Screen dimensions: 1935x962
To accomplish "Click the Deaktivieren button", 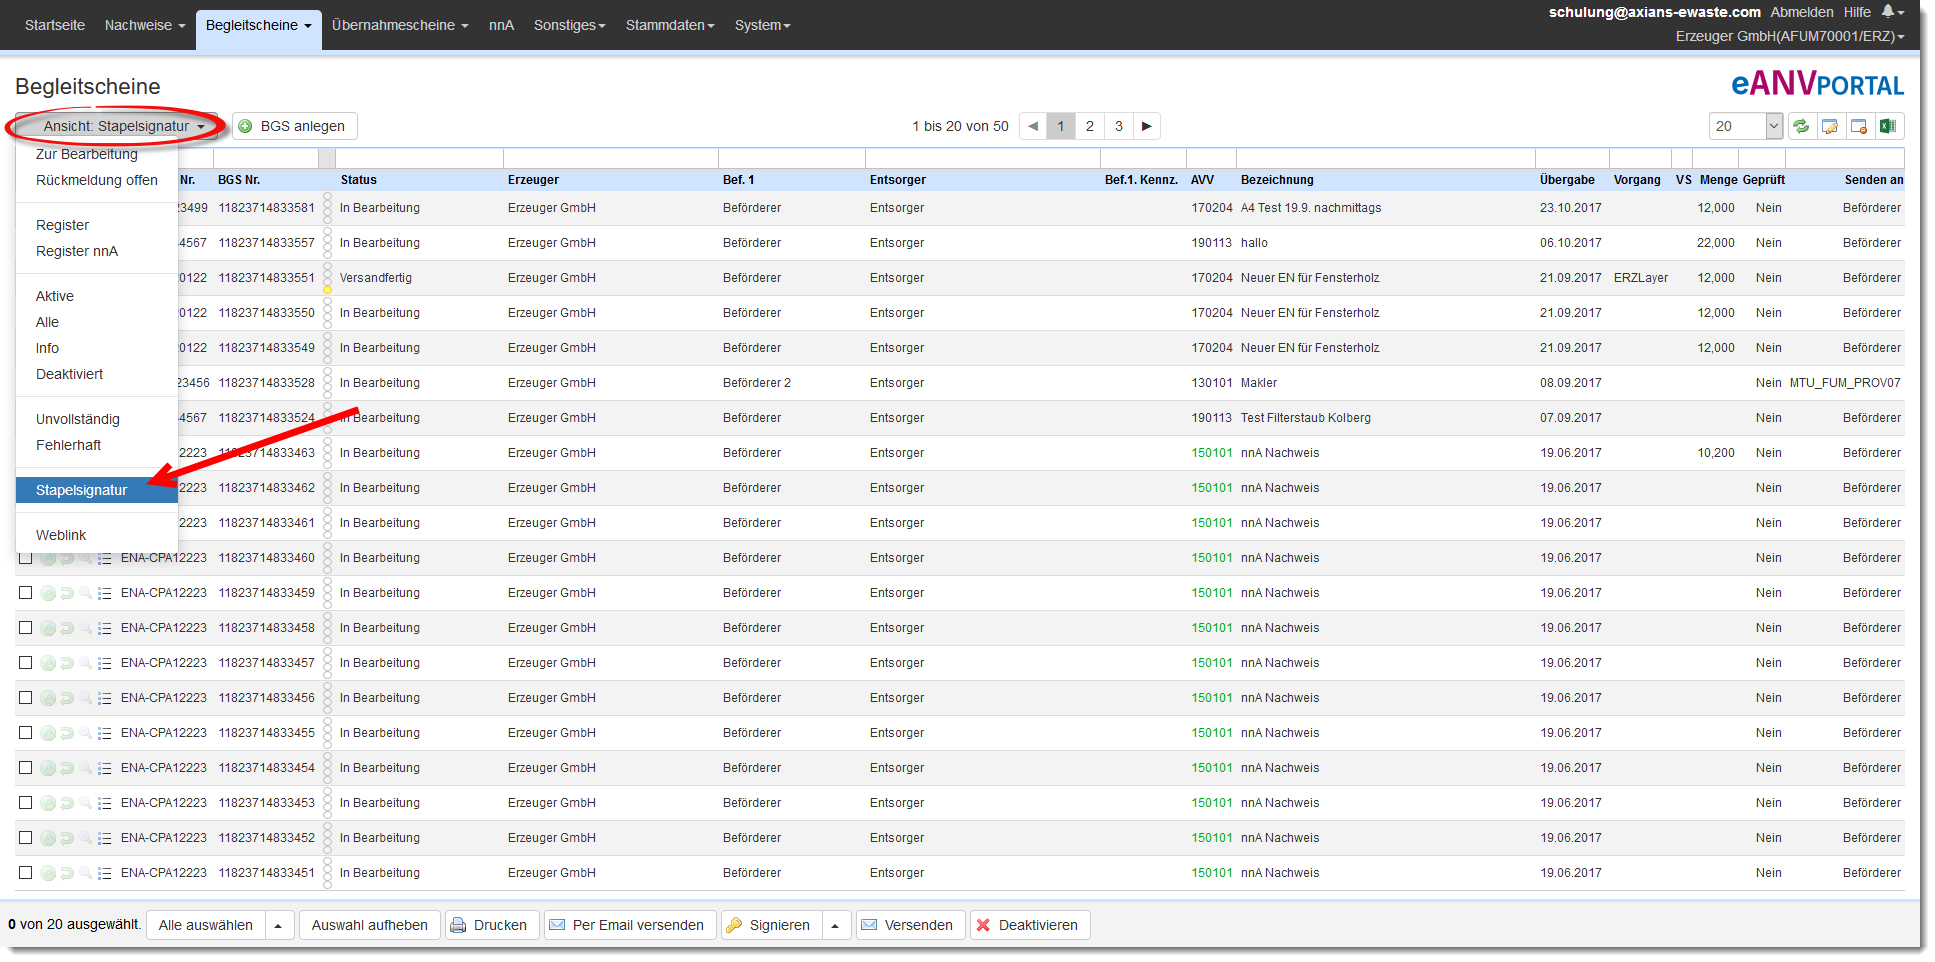I will click(x=1029, y=925).
